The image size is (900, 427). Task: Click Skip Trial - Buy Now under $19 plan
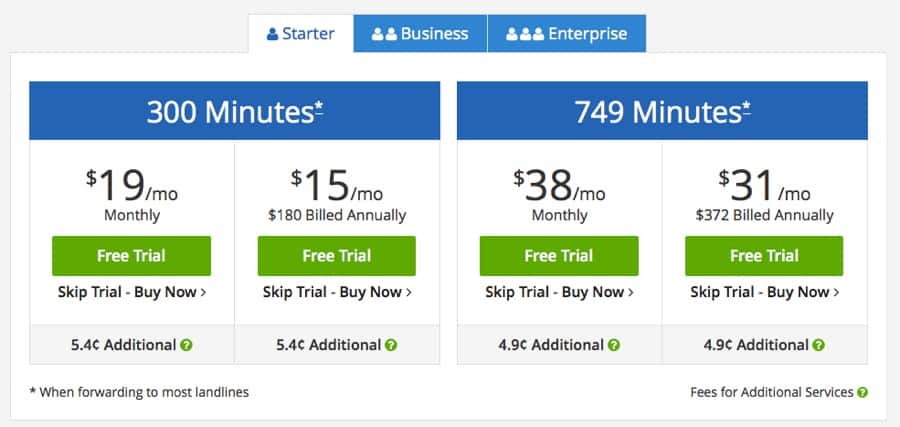point(132,292)
